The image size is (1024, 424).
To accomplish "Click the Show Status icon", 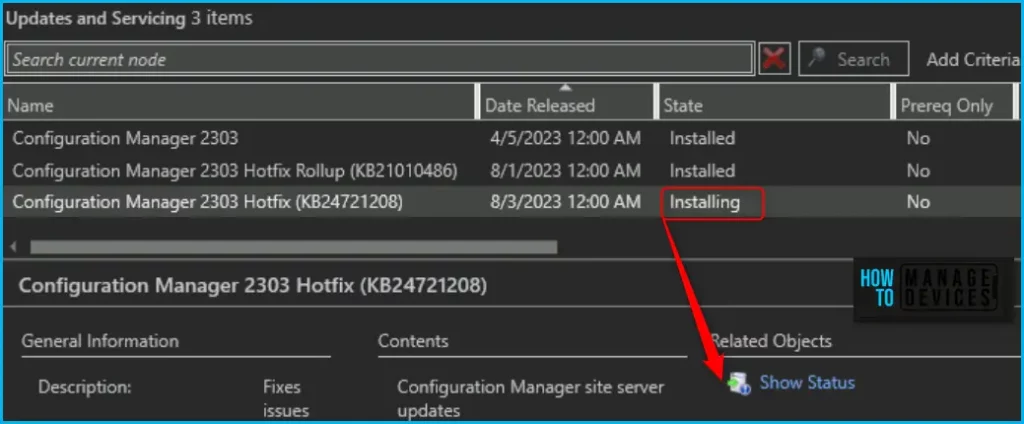I will pyautogui.click(x=740, y=383).
